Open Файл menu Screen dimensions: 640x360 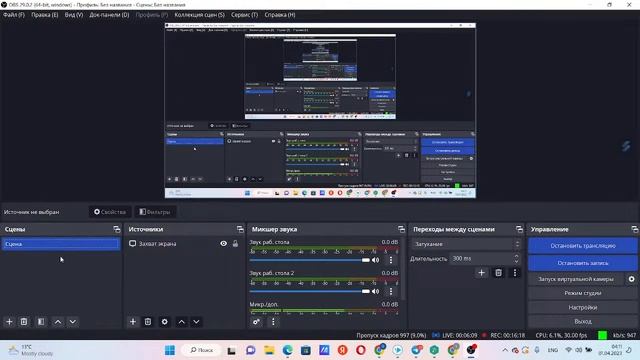[x=14, y=15]
